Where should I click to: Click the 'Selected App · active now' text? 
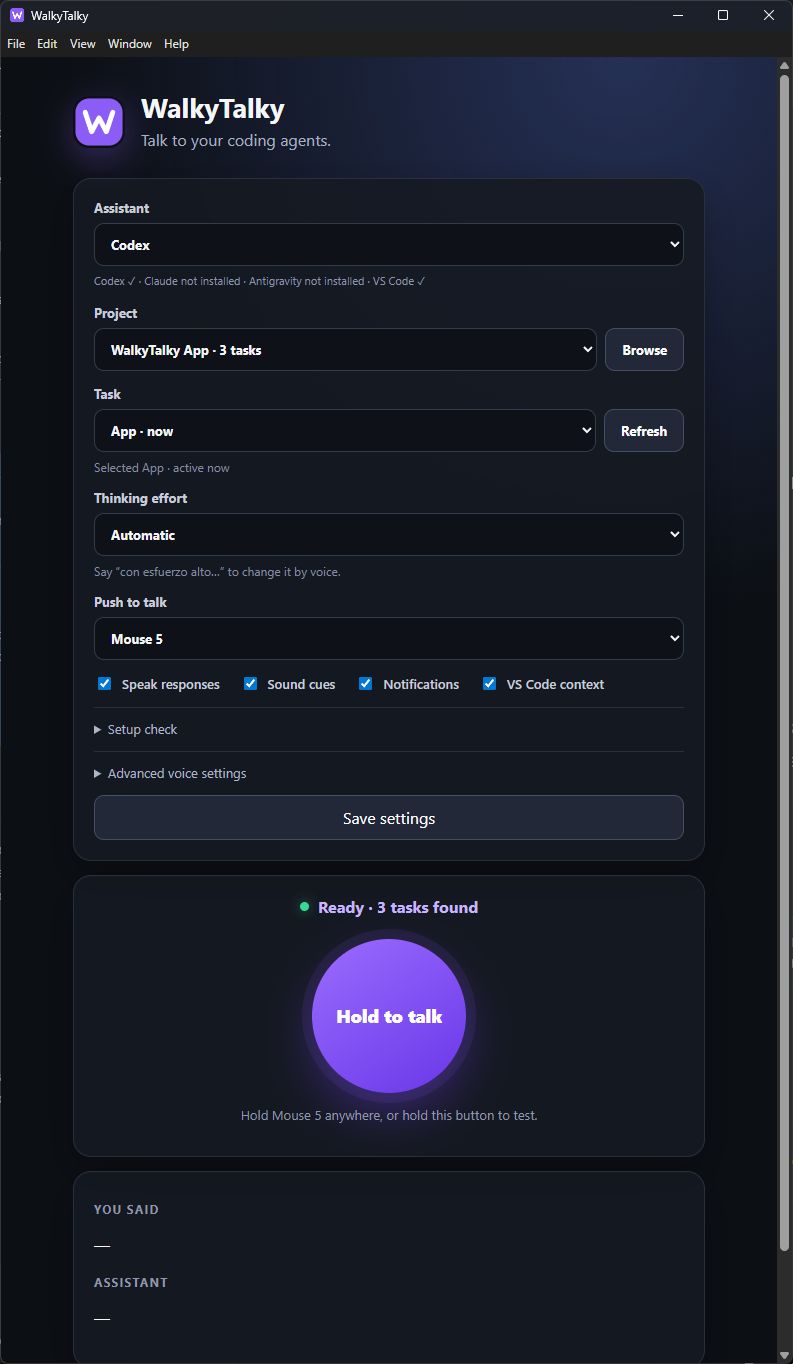[x=162, y=468]
